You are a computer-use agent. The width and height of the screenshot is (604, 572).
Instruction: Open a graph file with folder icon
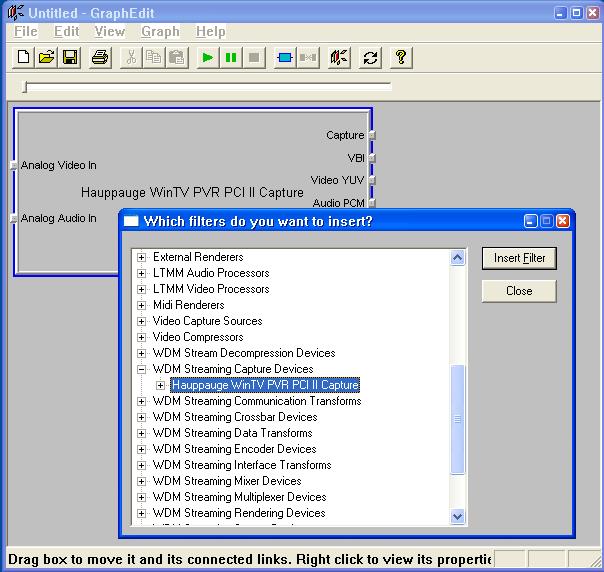(x=46, y=58)
